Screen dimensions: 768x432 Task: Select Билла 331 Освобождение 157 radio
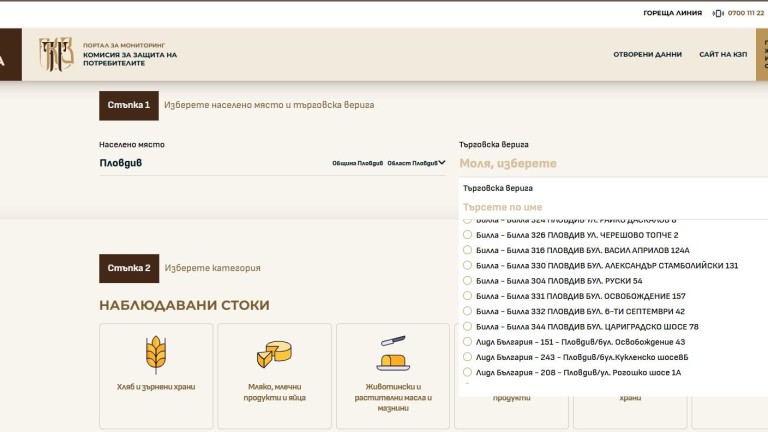[467, 295]
